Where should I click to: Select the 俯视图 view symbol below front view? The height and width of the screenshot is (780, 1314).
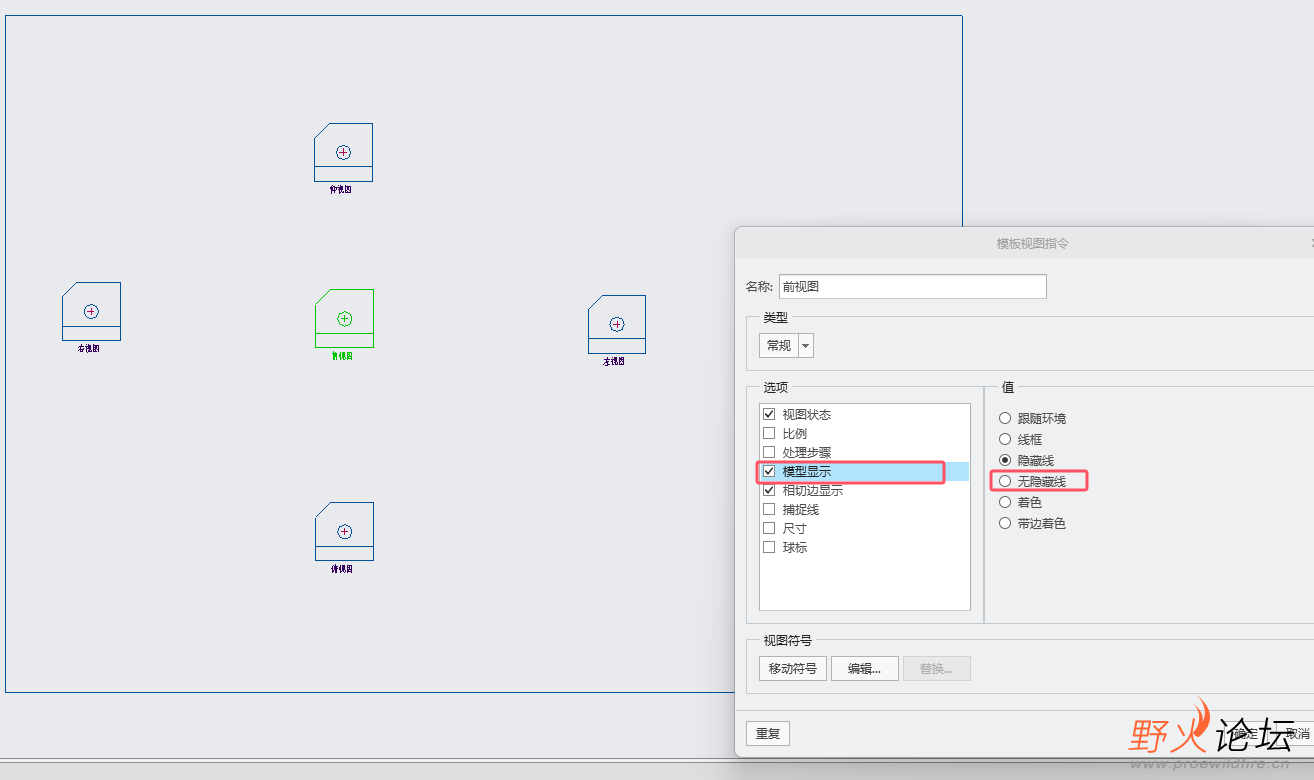(344, 531)
